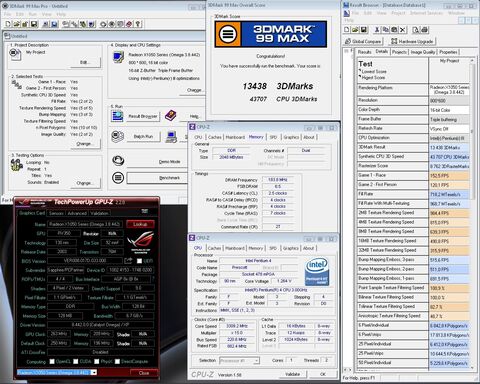Viewport: 480px width, 384px height.
Task: Click question-mark help icon in 3DMark toolbar
Action: coord(138,24)
